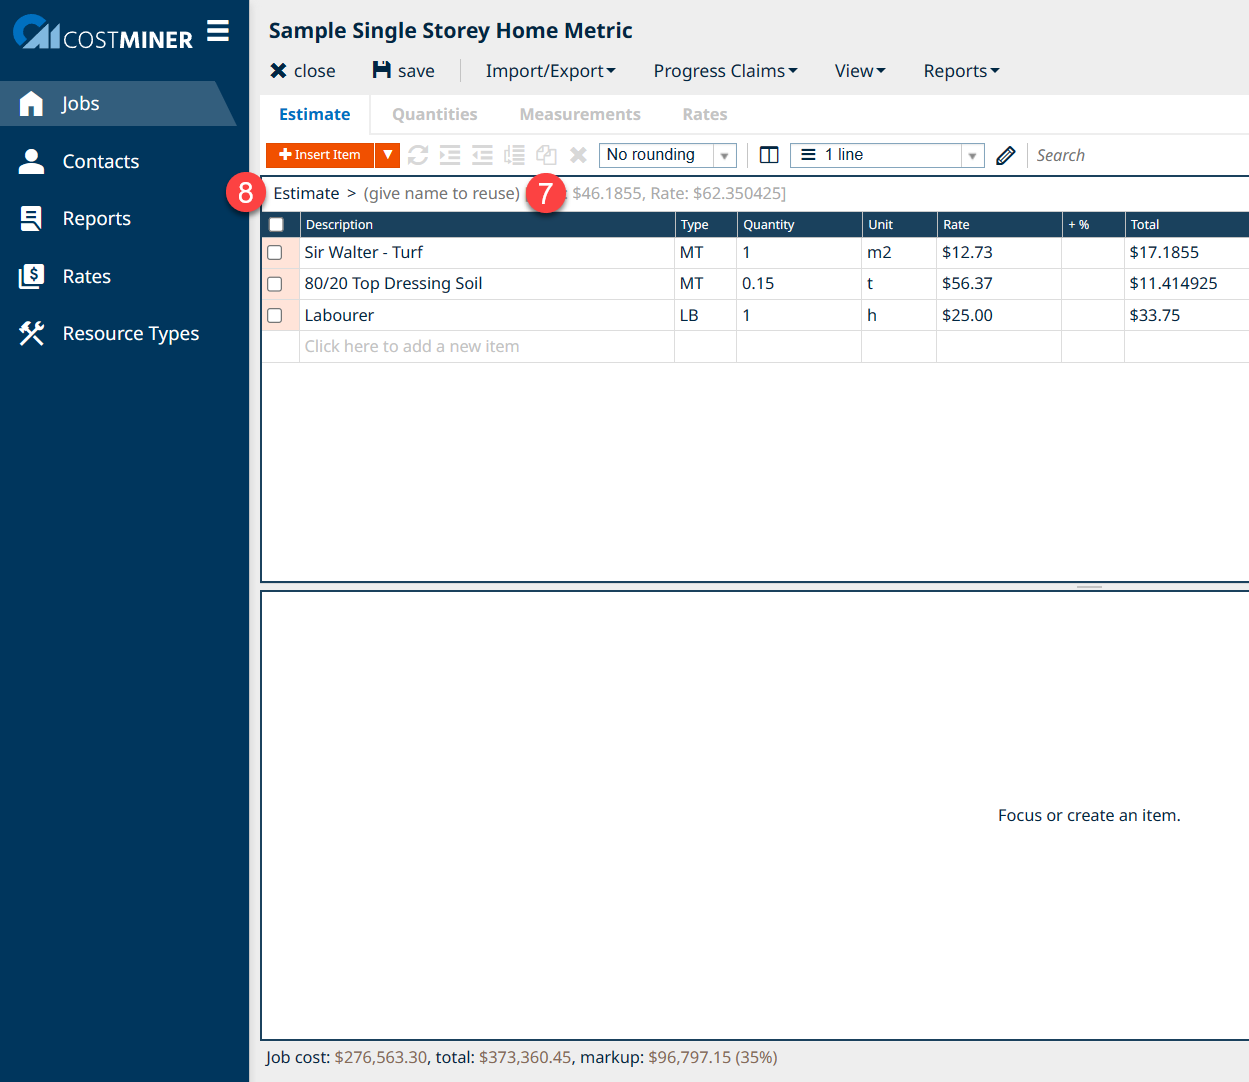This screenshot has width=1249, height=1082.
Task: Toggle the column layout panel icon
Action: point(769,155)
